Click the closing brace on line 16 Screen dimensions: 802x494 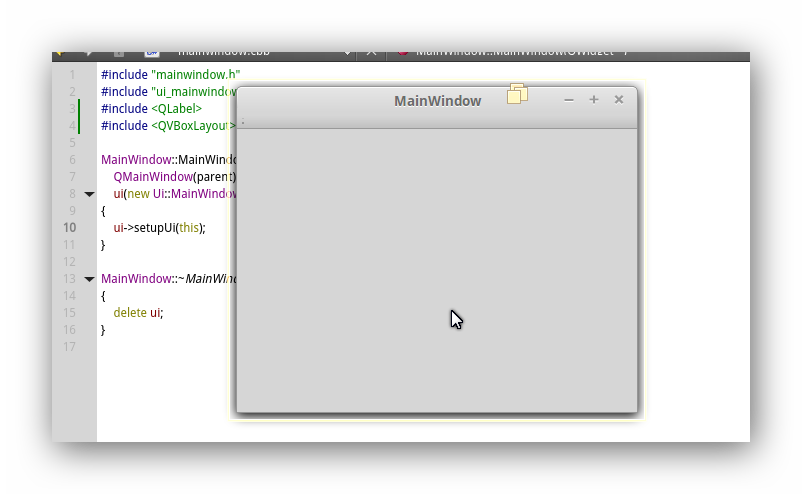103,330
